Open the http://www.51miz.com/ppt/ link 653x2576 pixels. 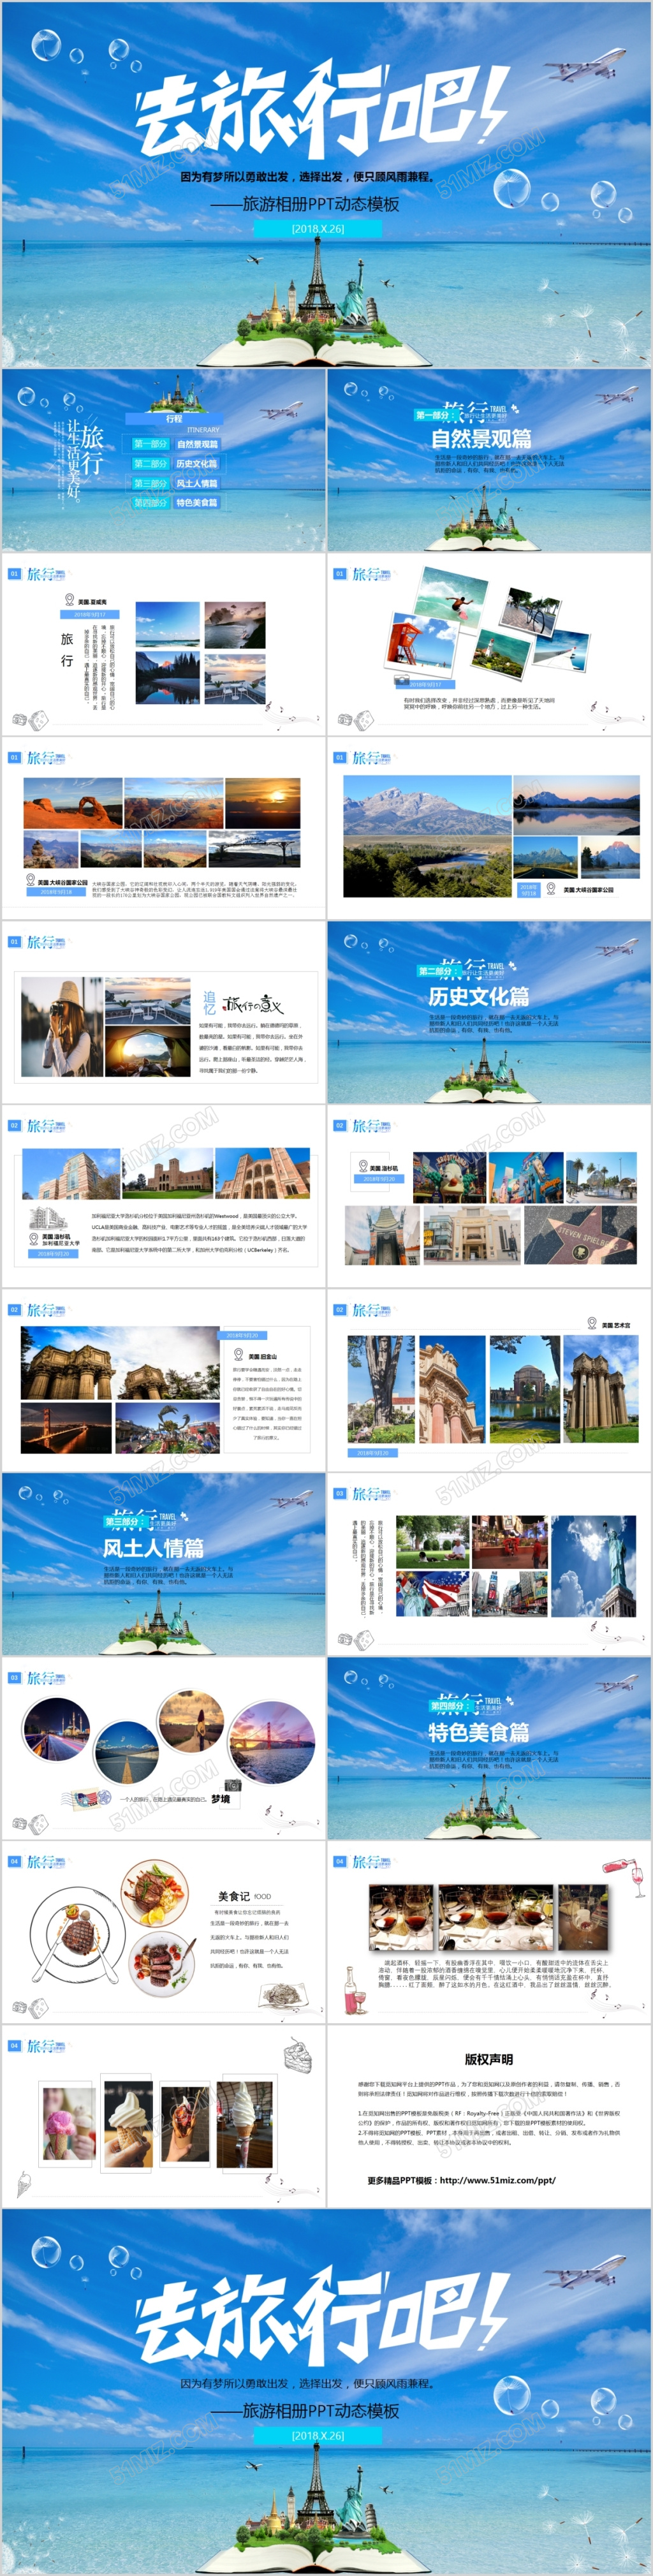coord(497,2180)
